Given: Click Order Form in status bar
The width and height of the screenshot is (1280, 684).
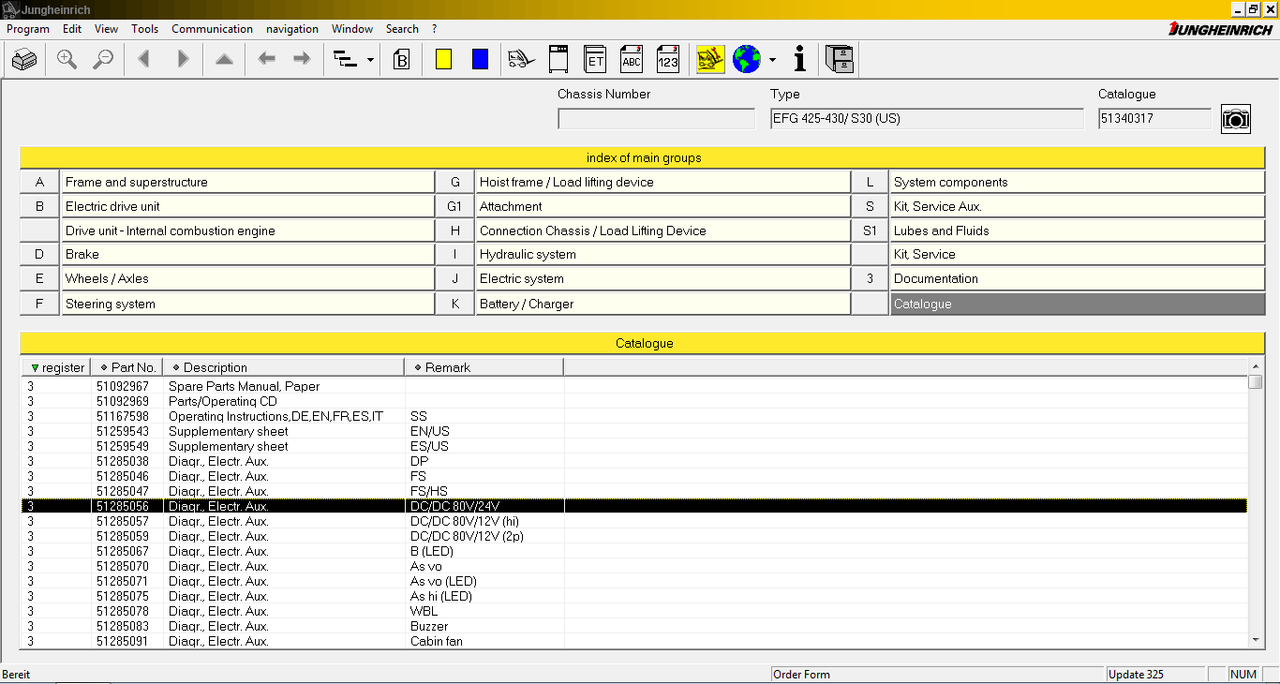Looking at the screenshot, I should (x=802, y=674).
